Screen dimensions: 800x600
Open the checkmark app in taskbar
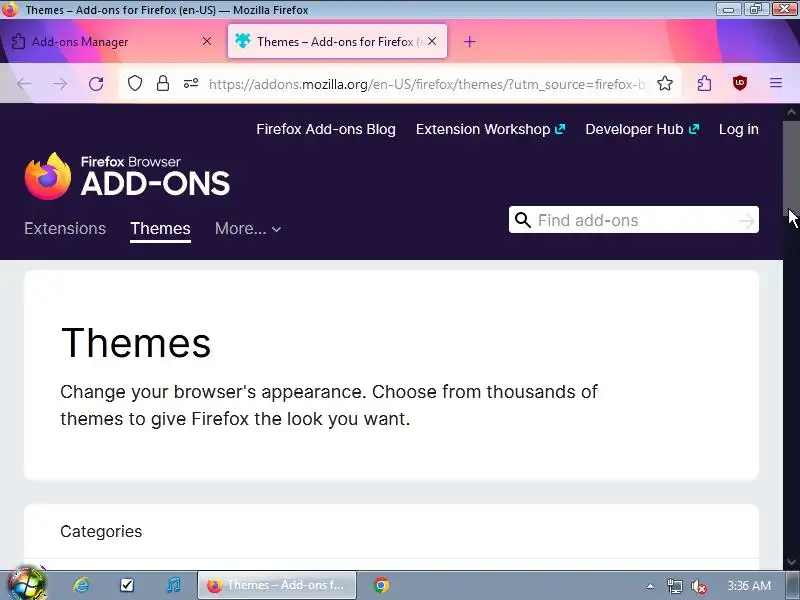click(x=127, y=585)
